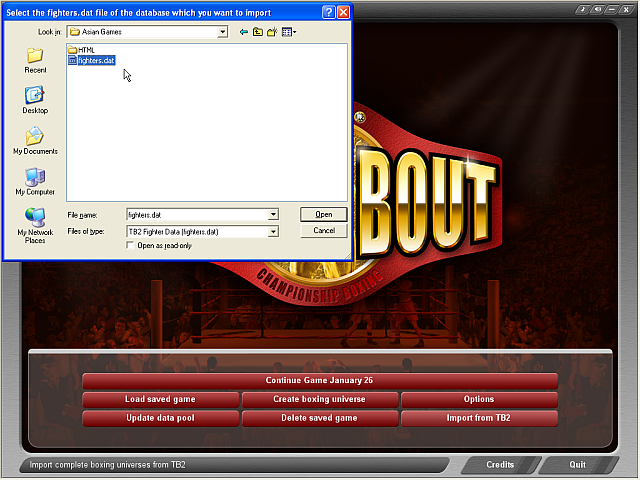Create a new folder in dialog
This screenshot has width=640, height=480.
click(x=272, y=32)
